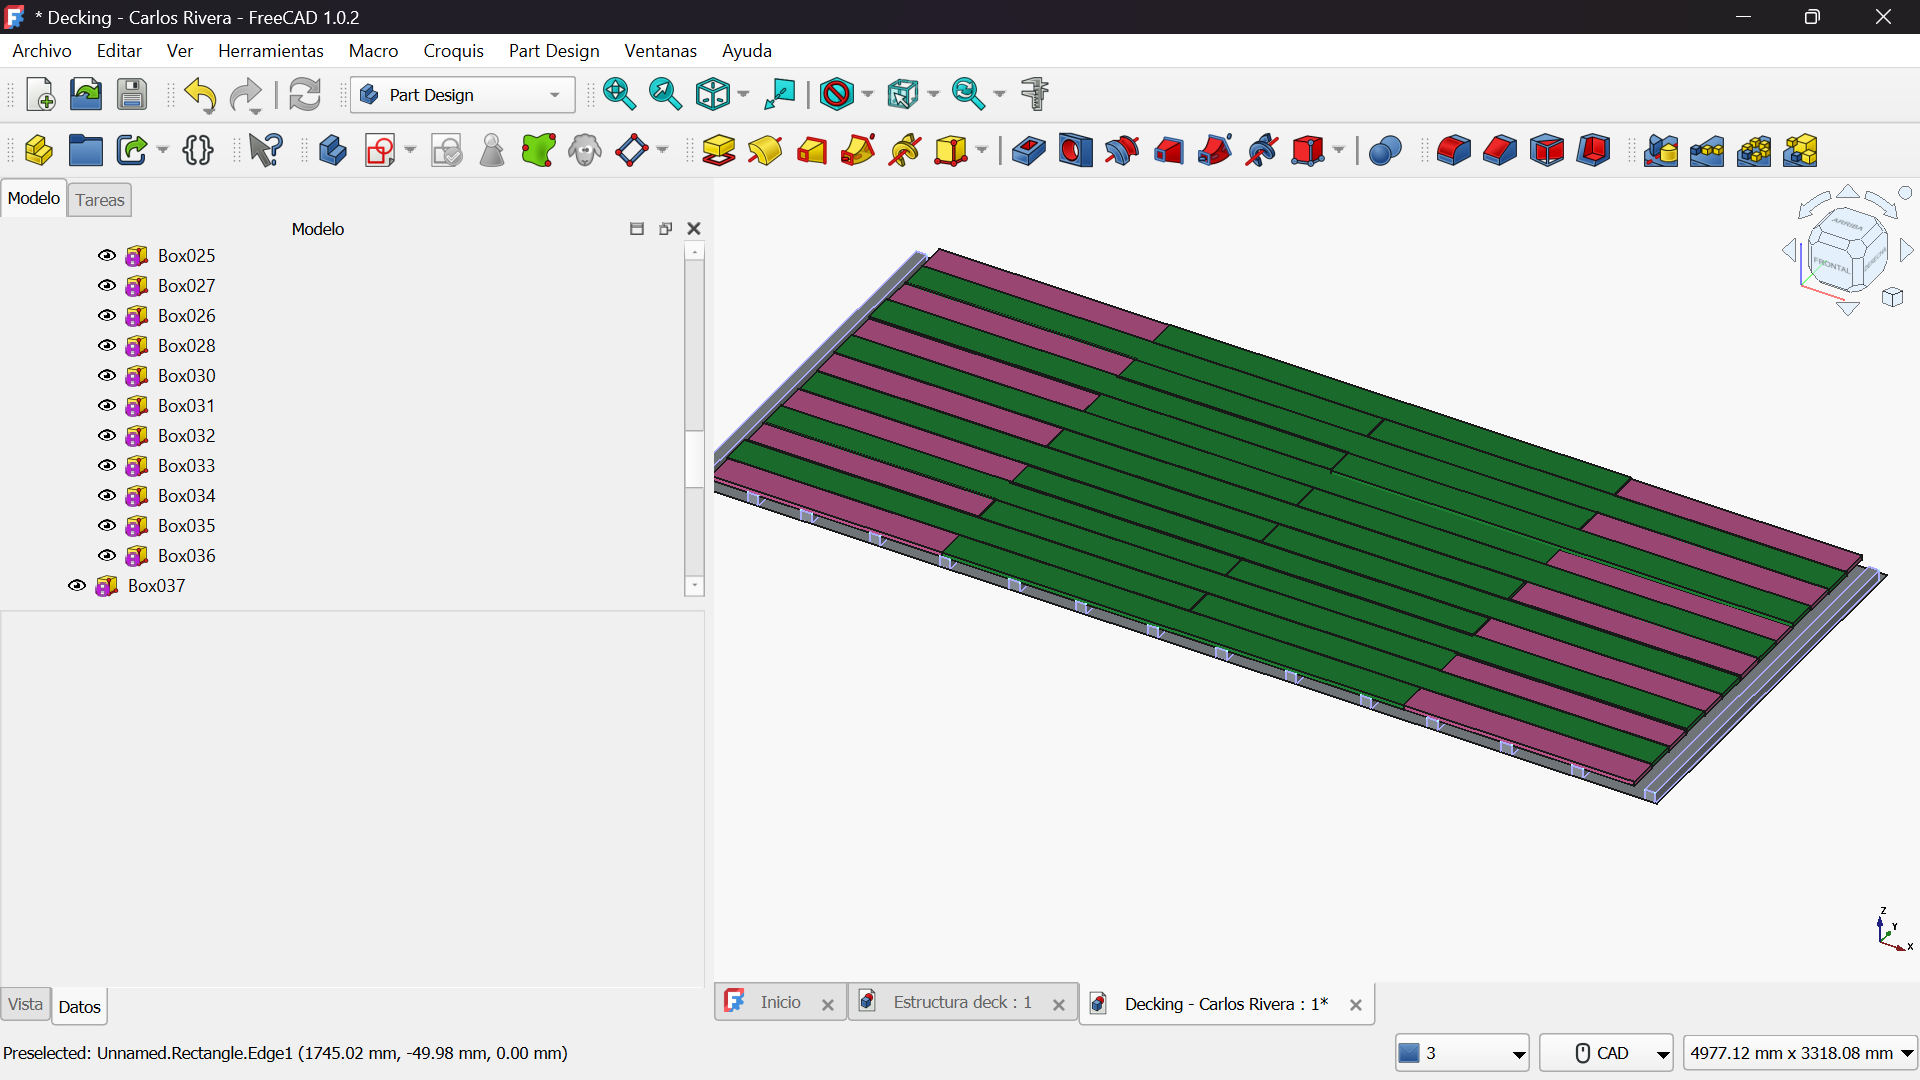Toggle visibility of Box025
1920x1080 pixels.
tap(107, 256)
